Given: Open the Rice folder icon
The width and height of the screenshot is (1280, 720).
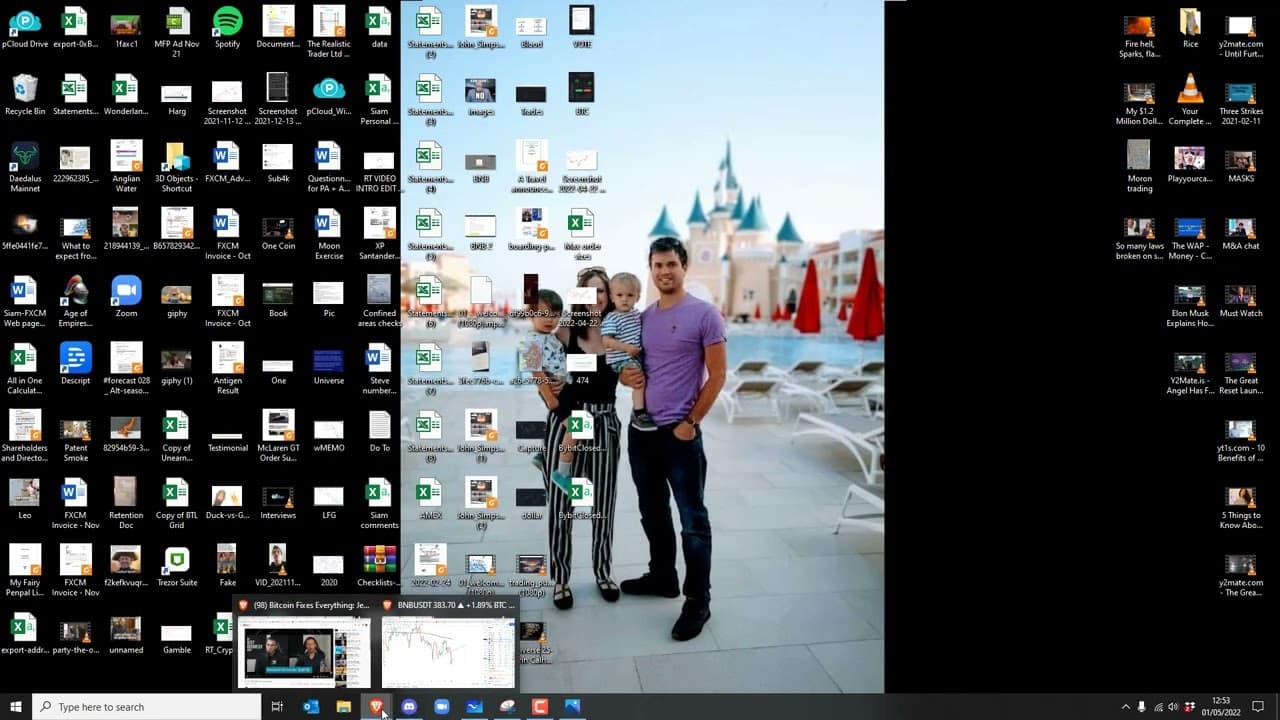Looking at the screenshot, I should pyautogui.click(x=1190, y=28).
